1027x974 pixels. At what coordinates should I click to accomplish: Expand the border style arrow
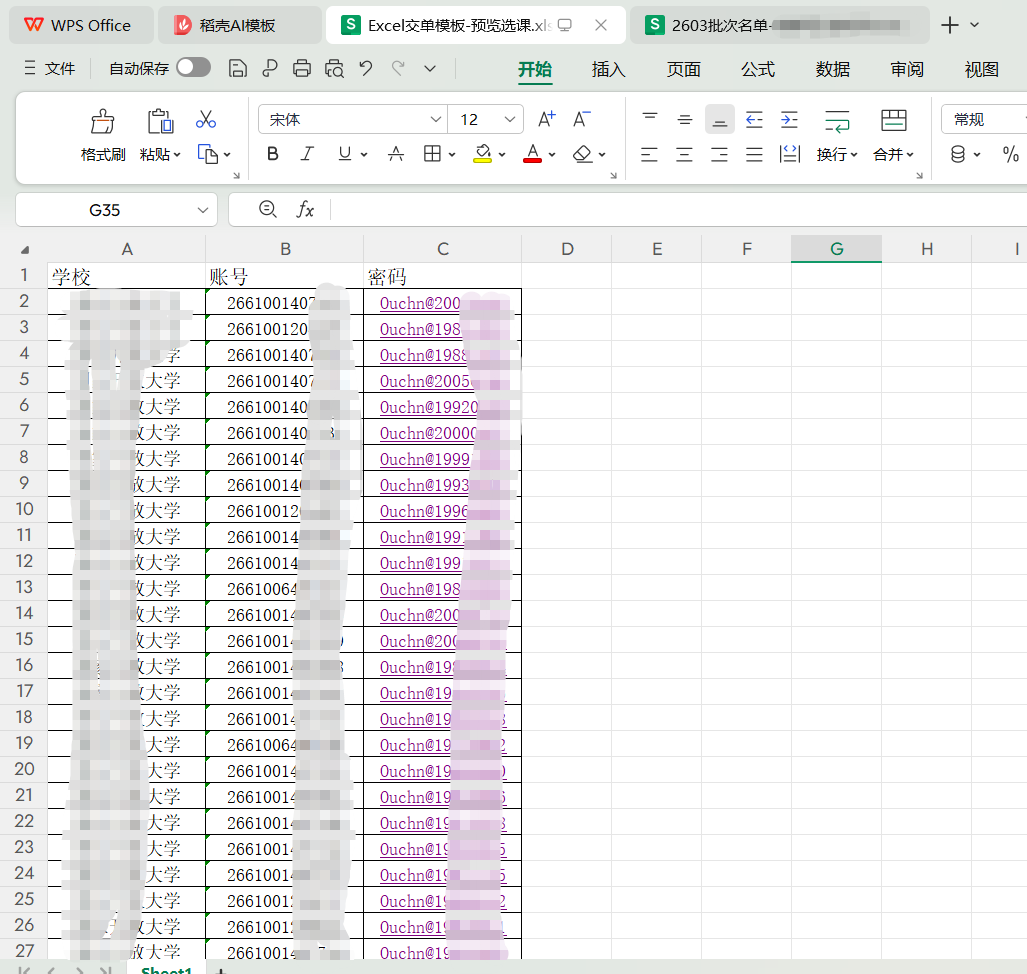[x=452, y=155]
